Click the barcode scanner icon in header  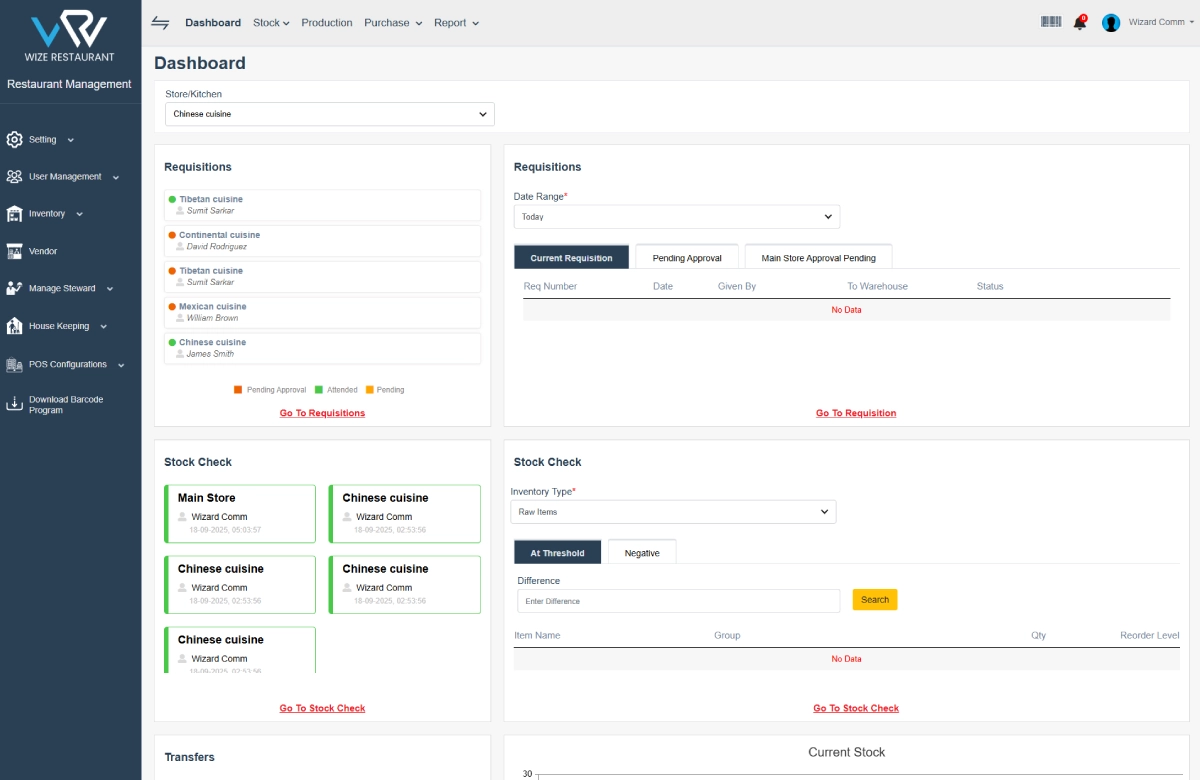[x=1051, y=22]
